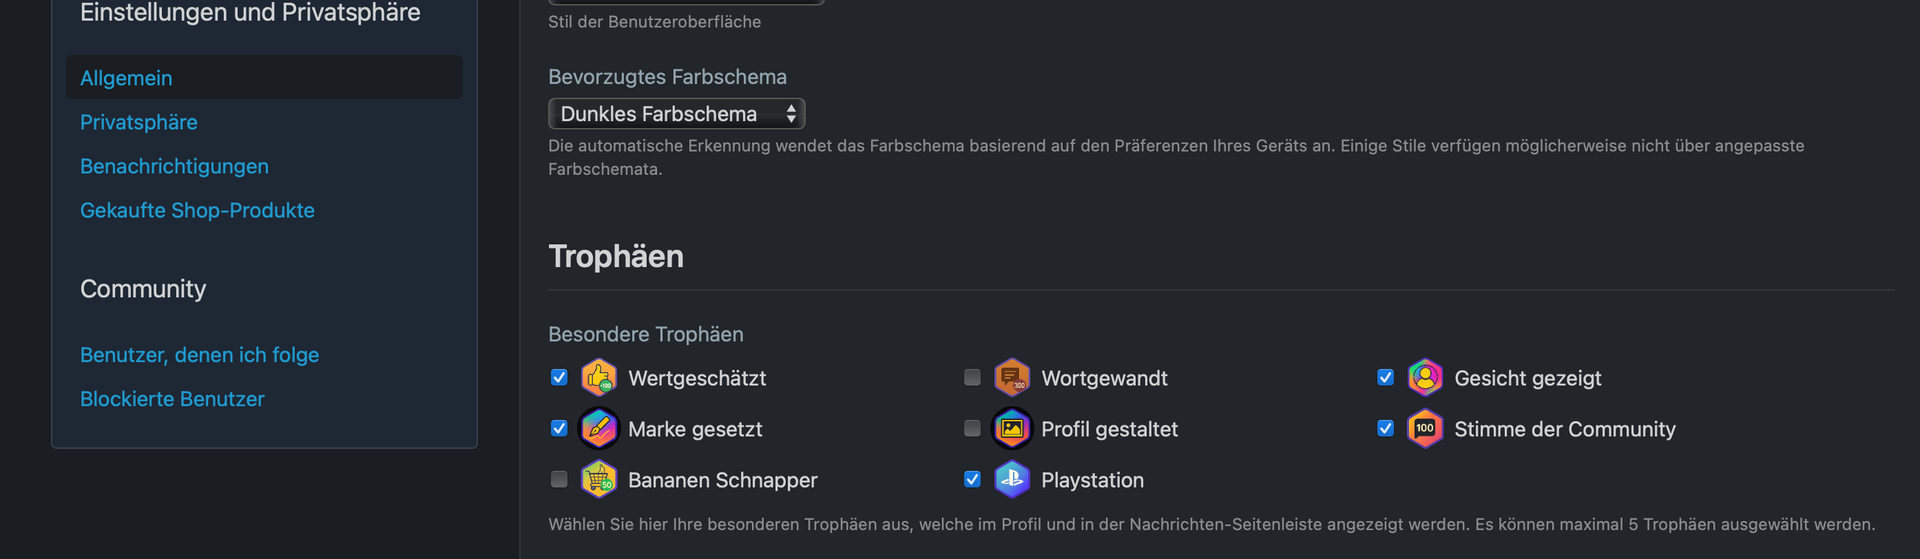Click the Bananen Schnapper cart trophy icon
Image resolution: width=1920 pixels, height=559 pixels.
(599, 480)
